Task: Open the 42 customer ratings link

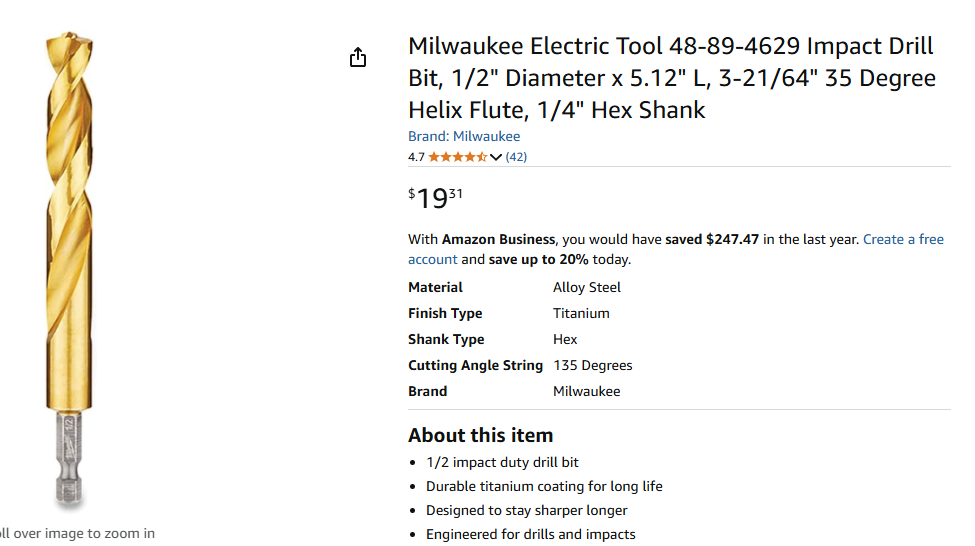Action: click(516, 157)
